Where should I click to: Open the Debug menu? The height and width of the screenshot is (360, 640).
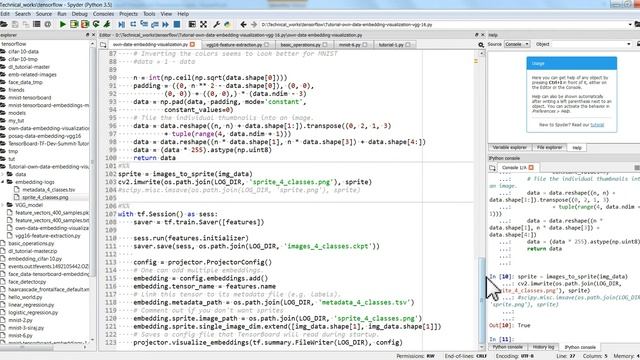tap(80, 14)
